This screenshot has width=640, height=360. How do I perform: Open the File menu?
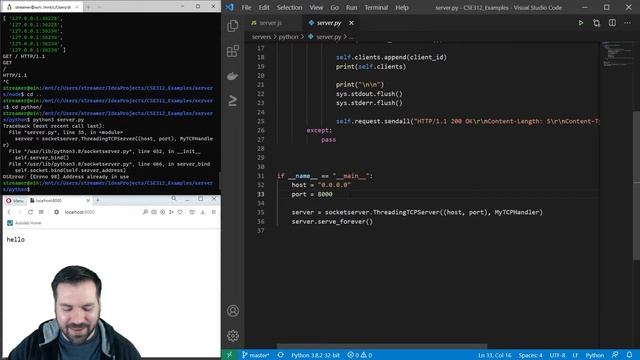tap(246, 7)
